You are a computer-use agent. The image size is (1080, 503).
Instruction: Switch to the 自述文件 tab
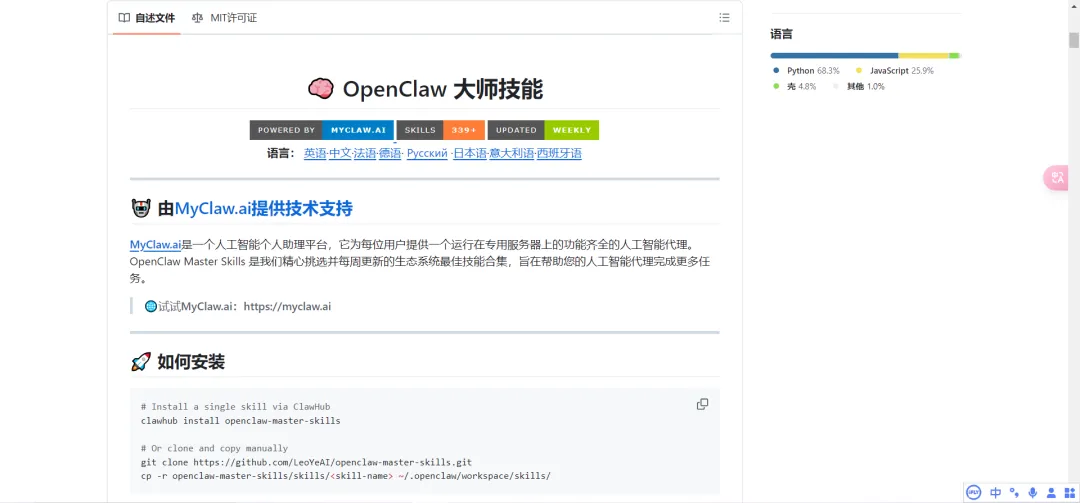[147, 18]
